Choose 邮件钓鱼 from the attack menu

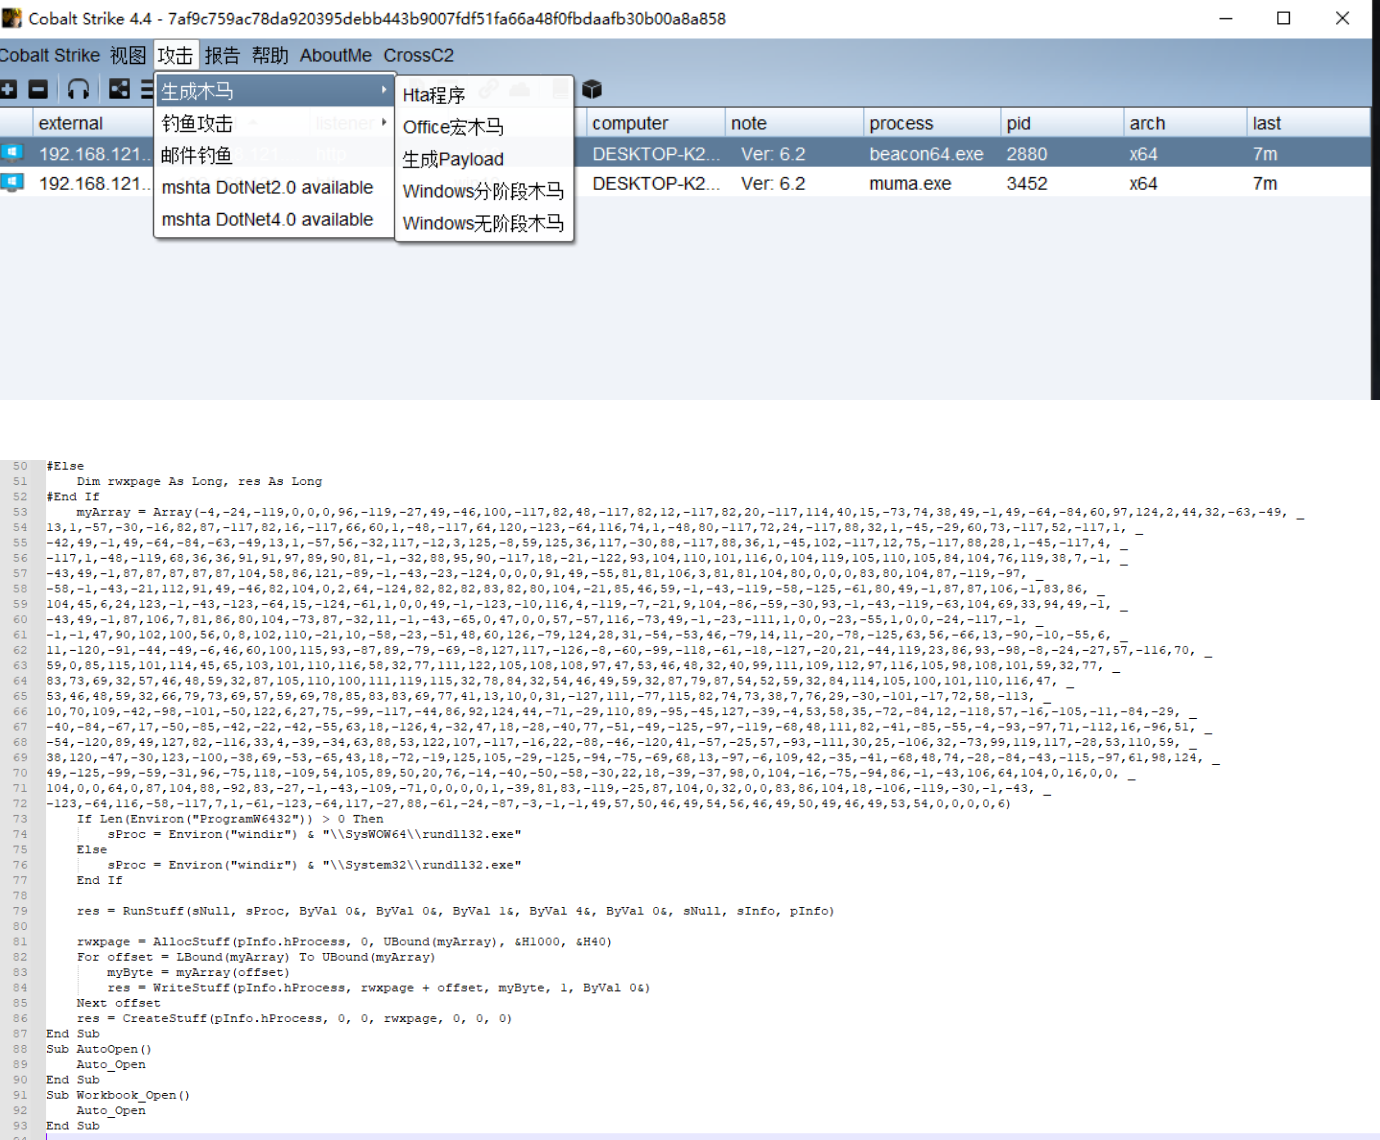click(275, 155)
